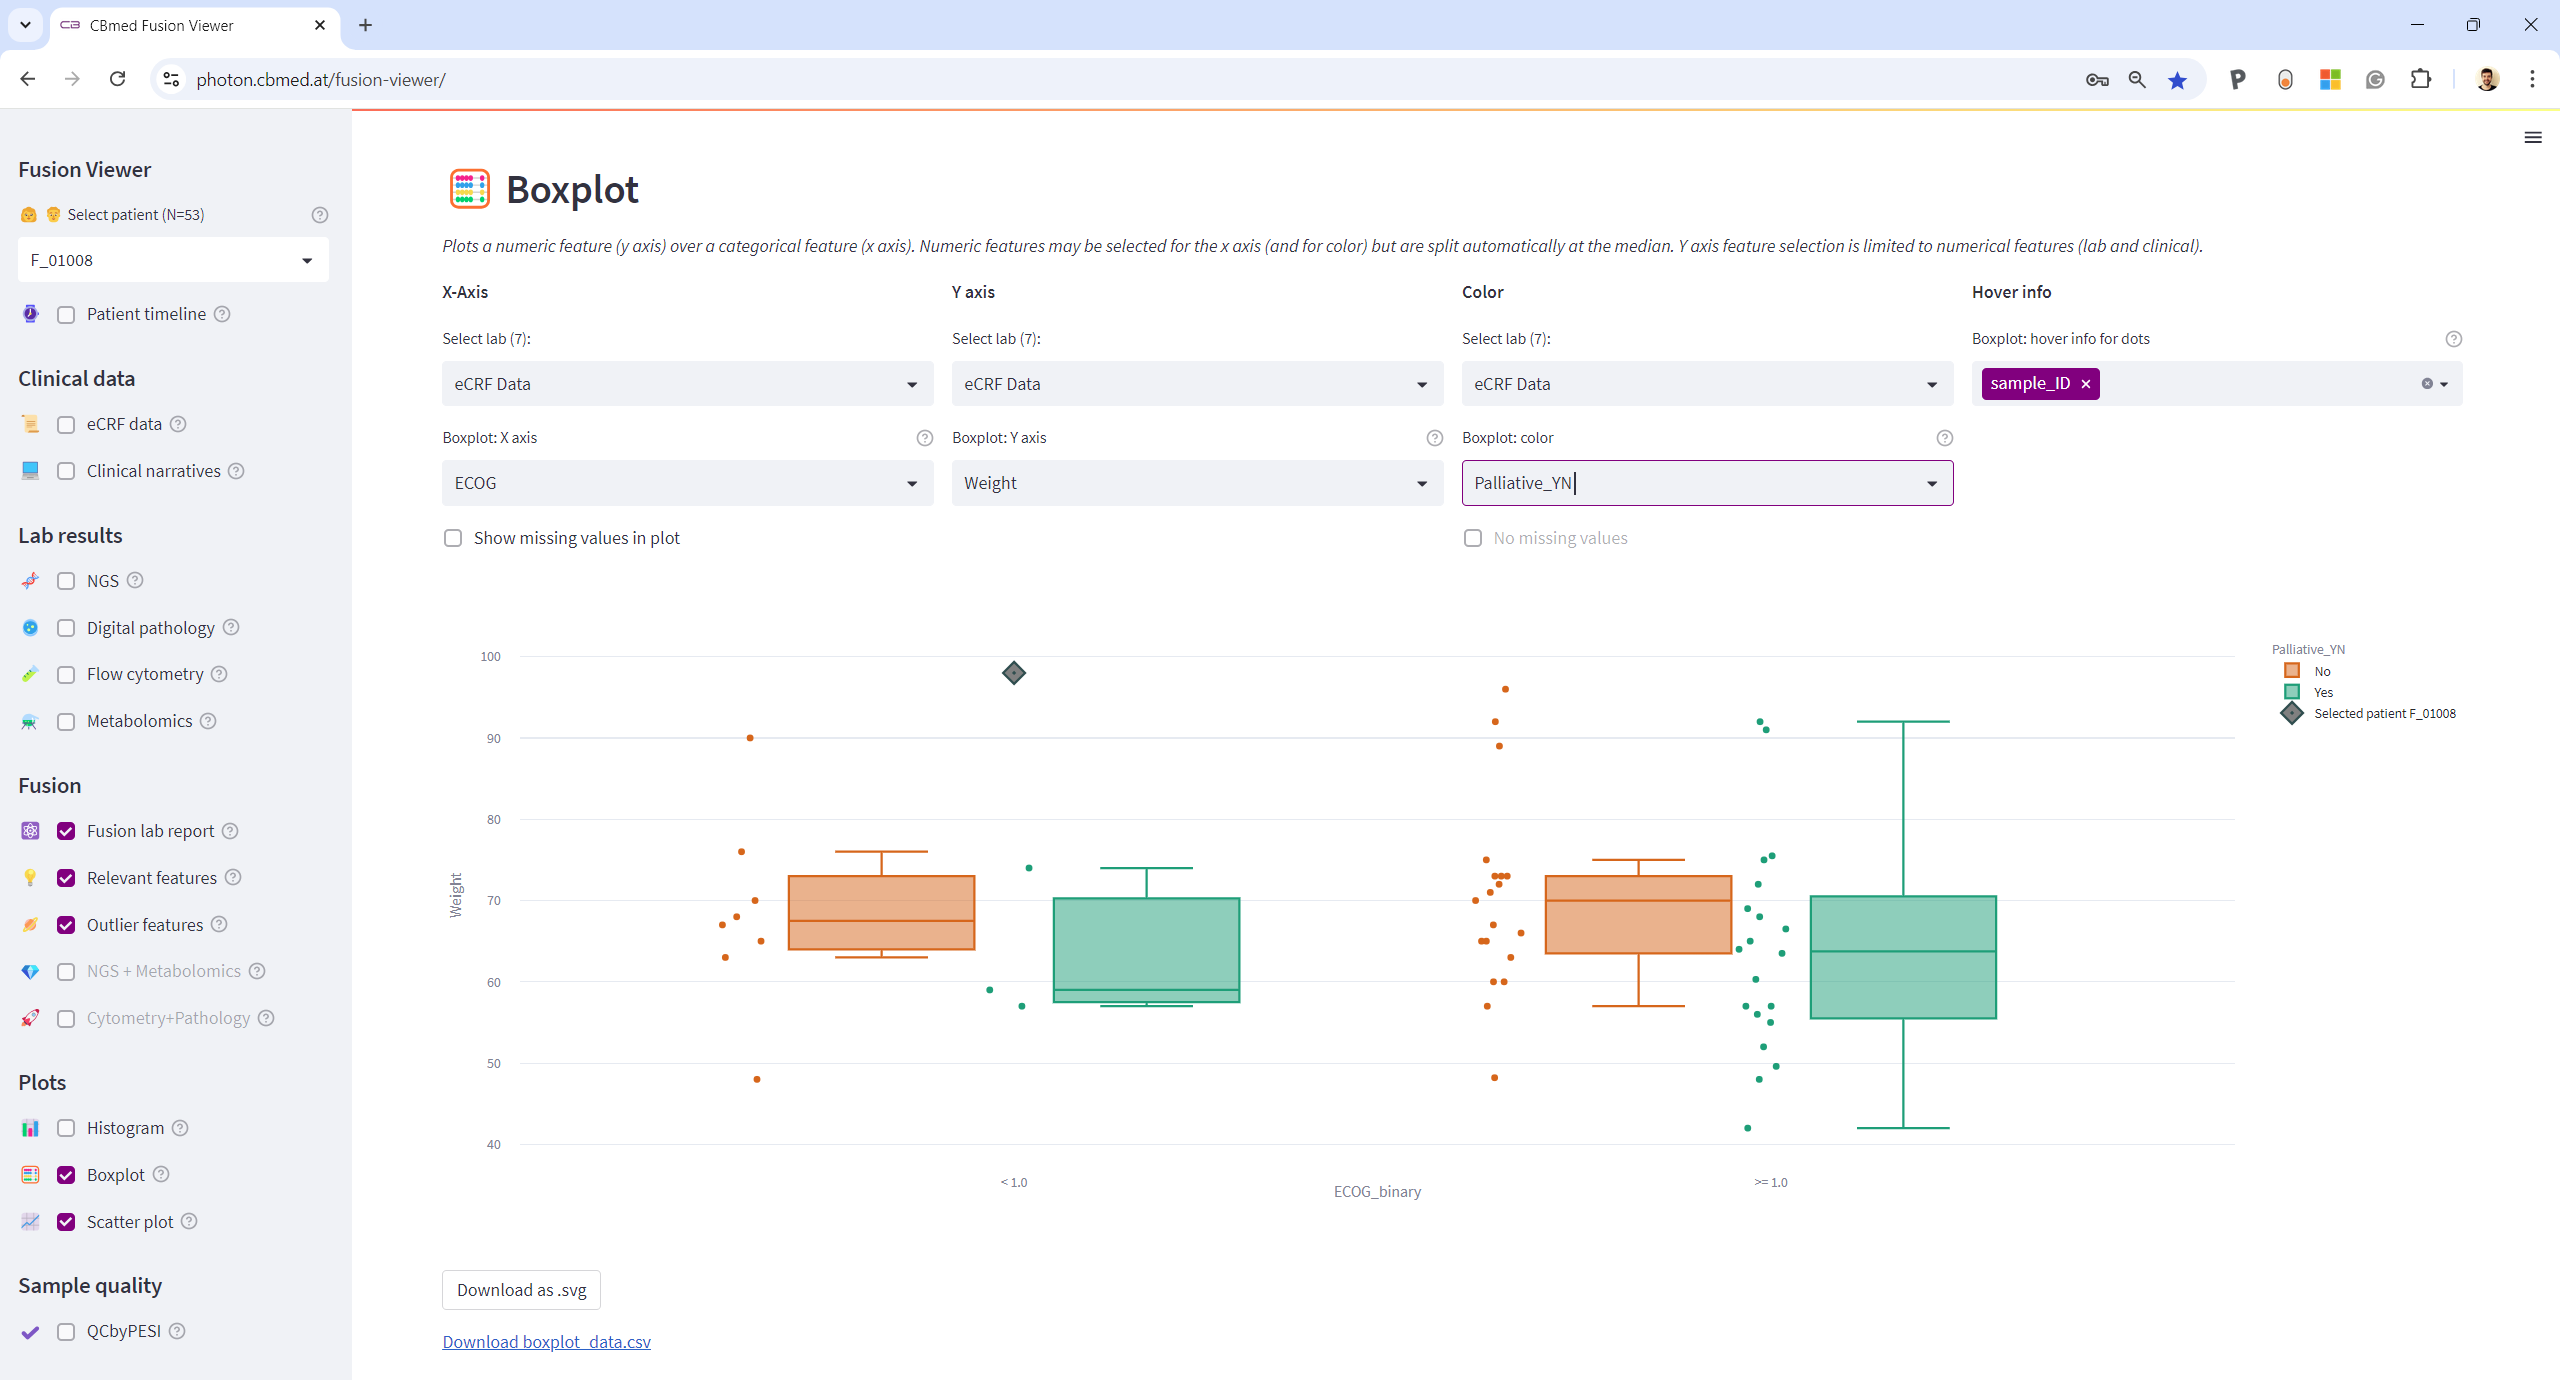Image resolution: width=2560 pixels, height=1380 pixels.
Task: Click the Yes legend color swatch
Action: [x=2291, y=692]
